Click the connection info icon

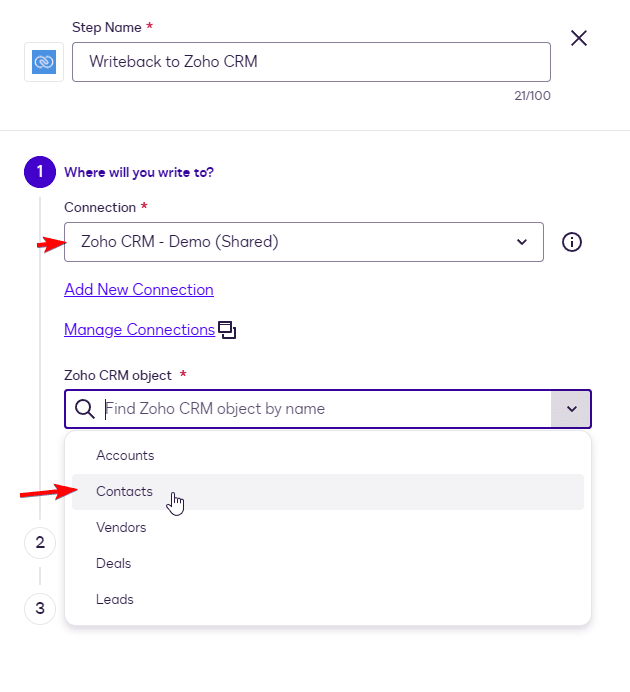(x=572, y=242)
